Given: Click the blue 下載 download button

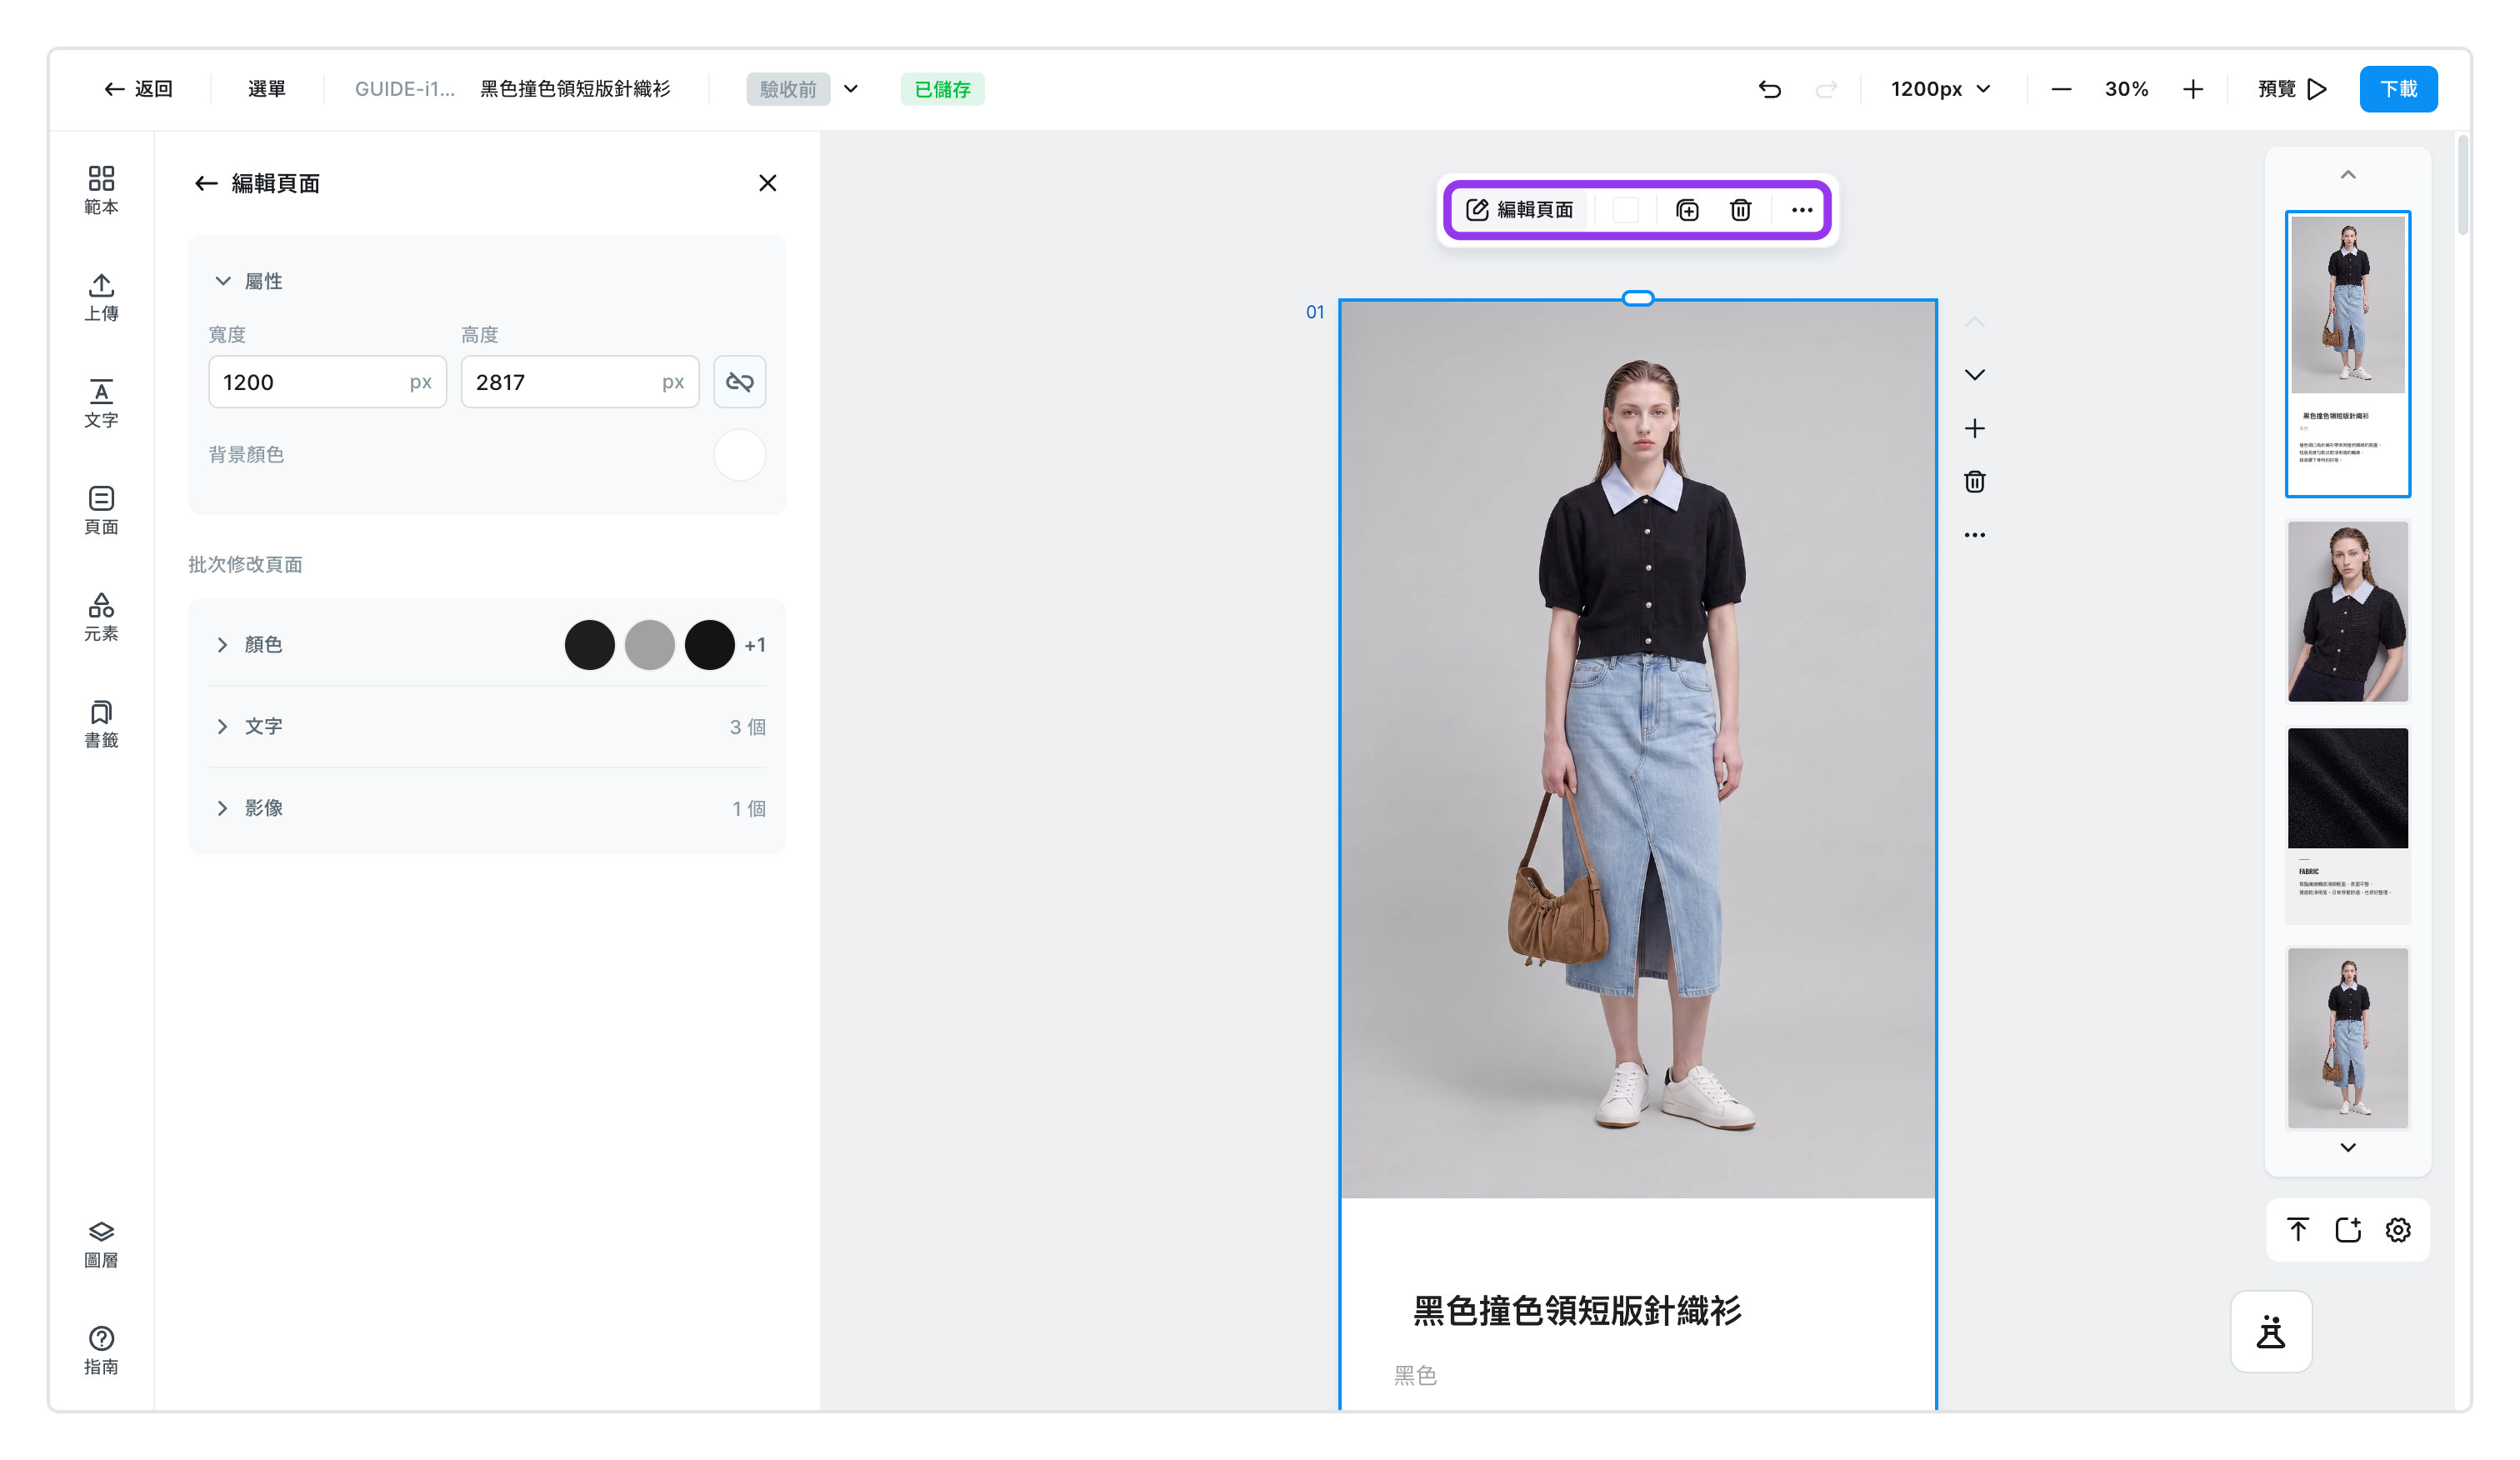Looking at the screenshot, I should point(2398,89).
